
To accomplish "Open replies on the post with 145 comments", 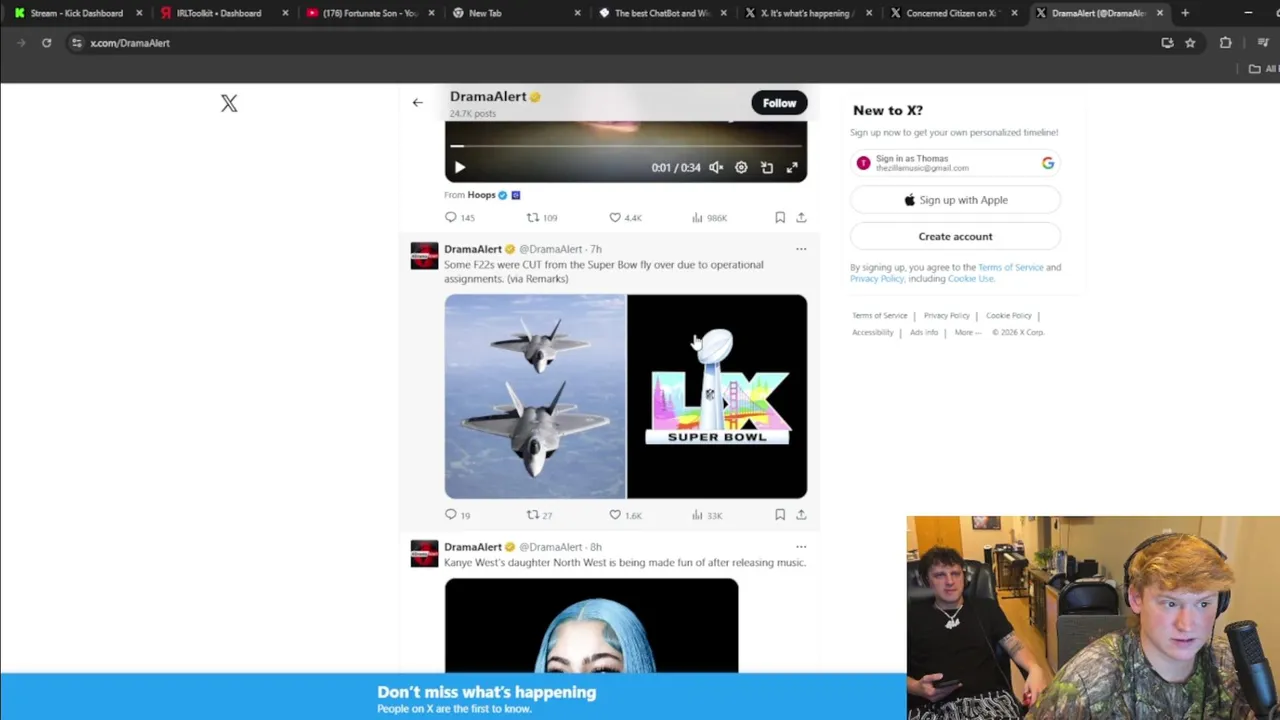I will [460, 217].
